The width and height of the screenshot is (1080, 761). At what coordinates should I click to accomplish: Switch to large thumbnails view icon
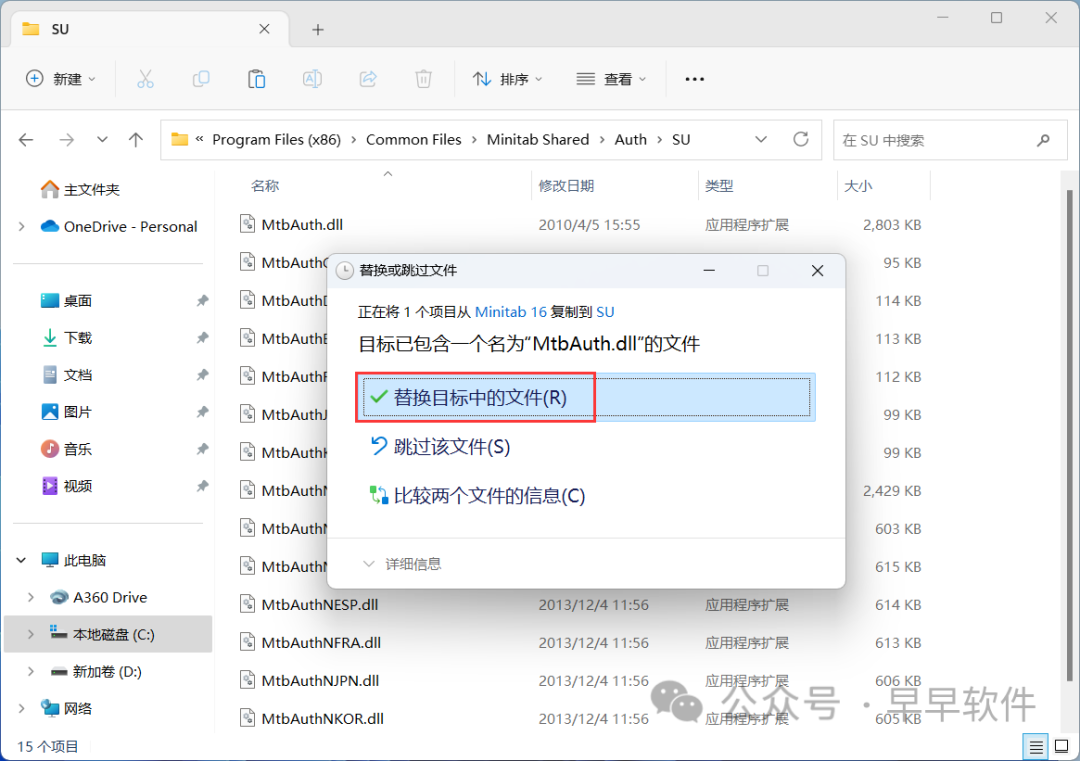[x=1061, y=746]
